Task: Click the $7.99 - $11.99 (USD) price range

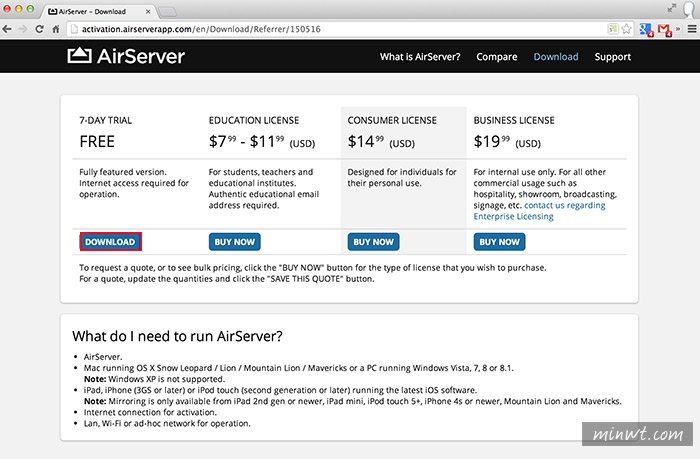Action: click(x=262, y=142)
